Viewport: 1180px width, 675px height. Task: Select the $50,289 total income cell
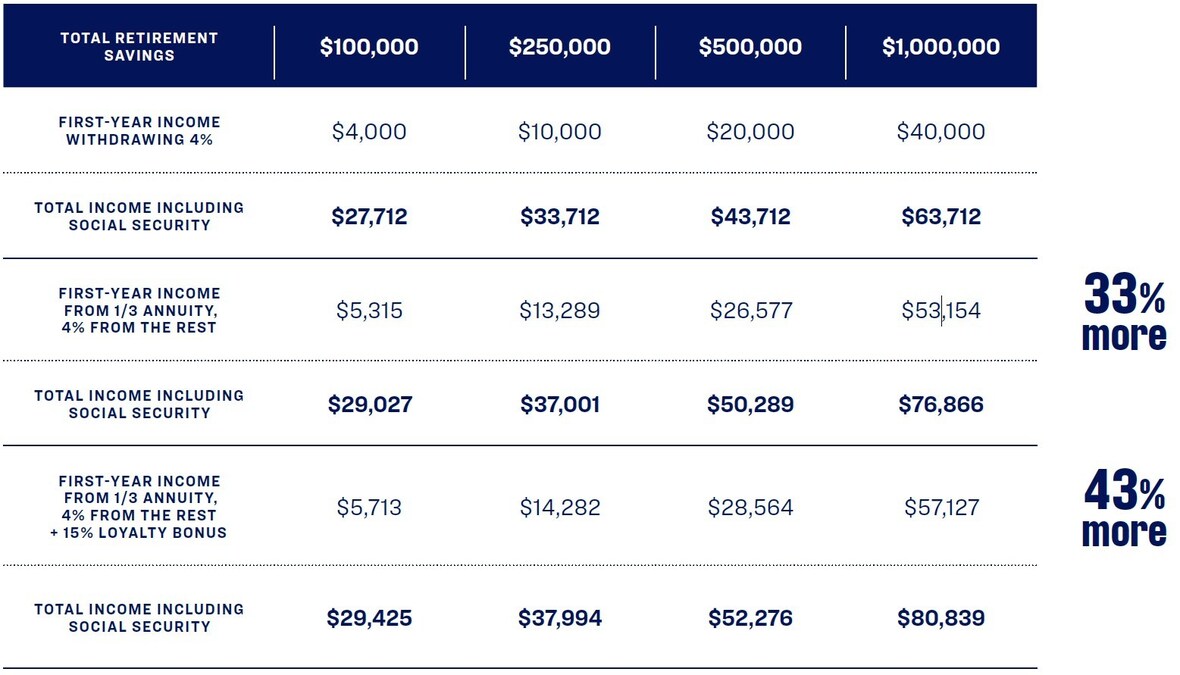point(750,405)
